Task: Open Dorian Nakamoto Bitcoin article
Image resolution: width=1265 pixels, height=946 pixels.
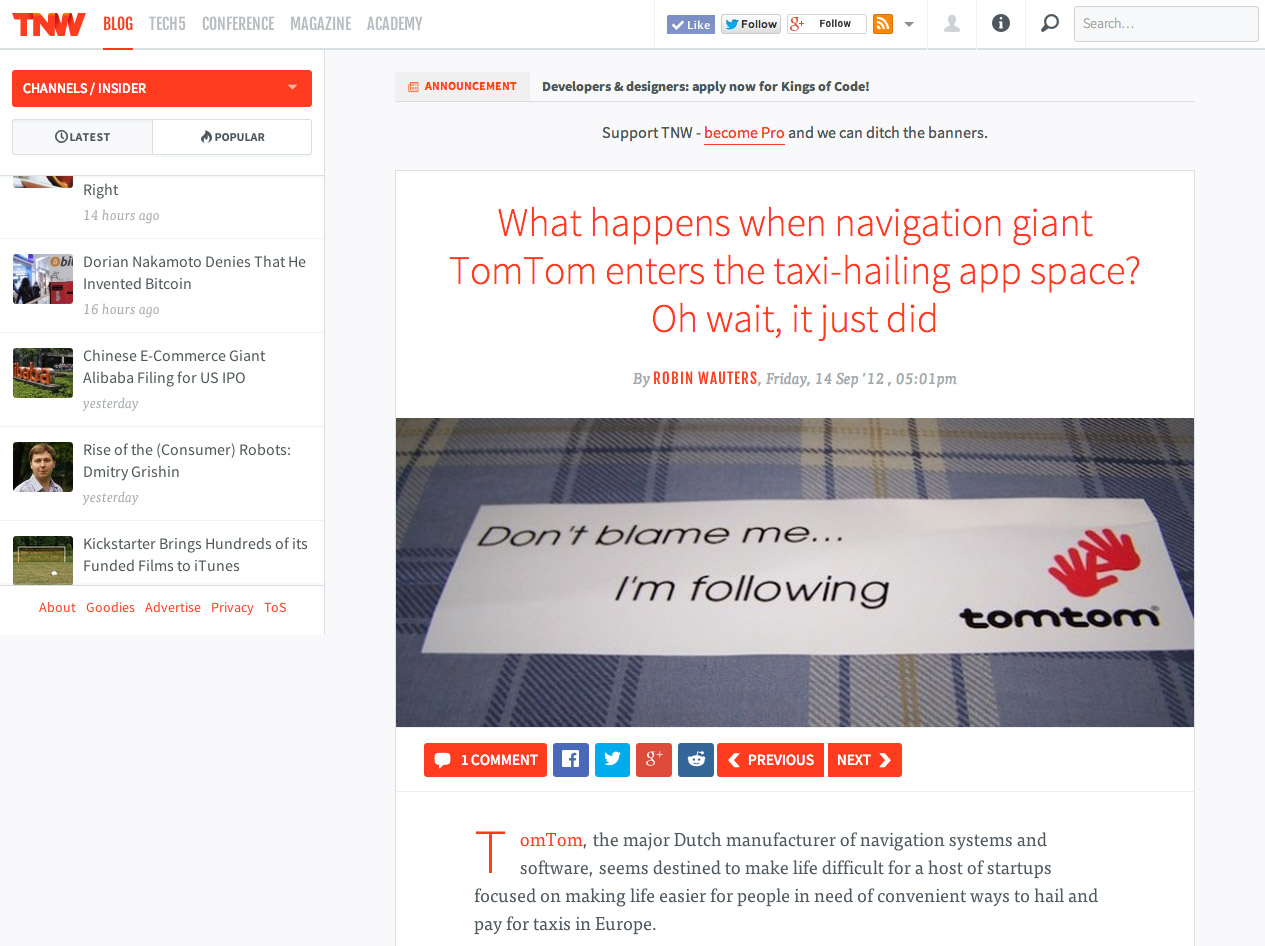Action: coord(194,273)
